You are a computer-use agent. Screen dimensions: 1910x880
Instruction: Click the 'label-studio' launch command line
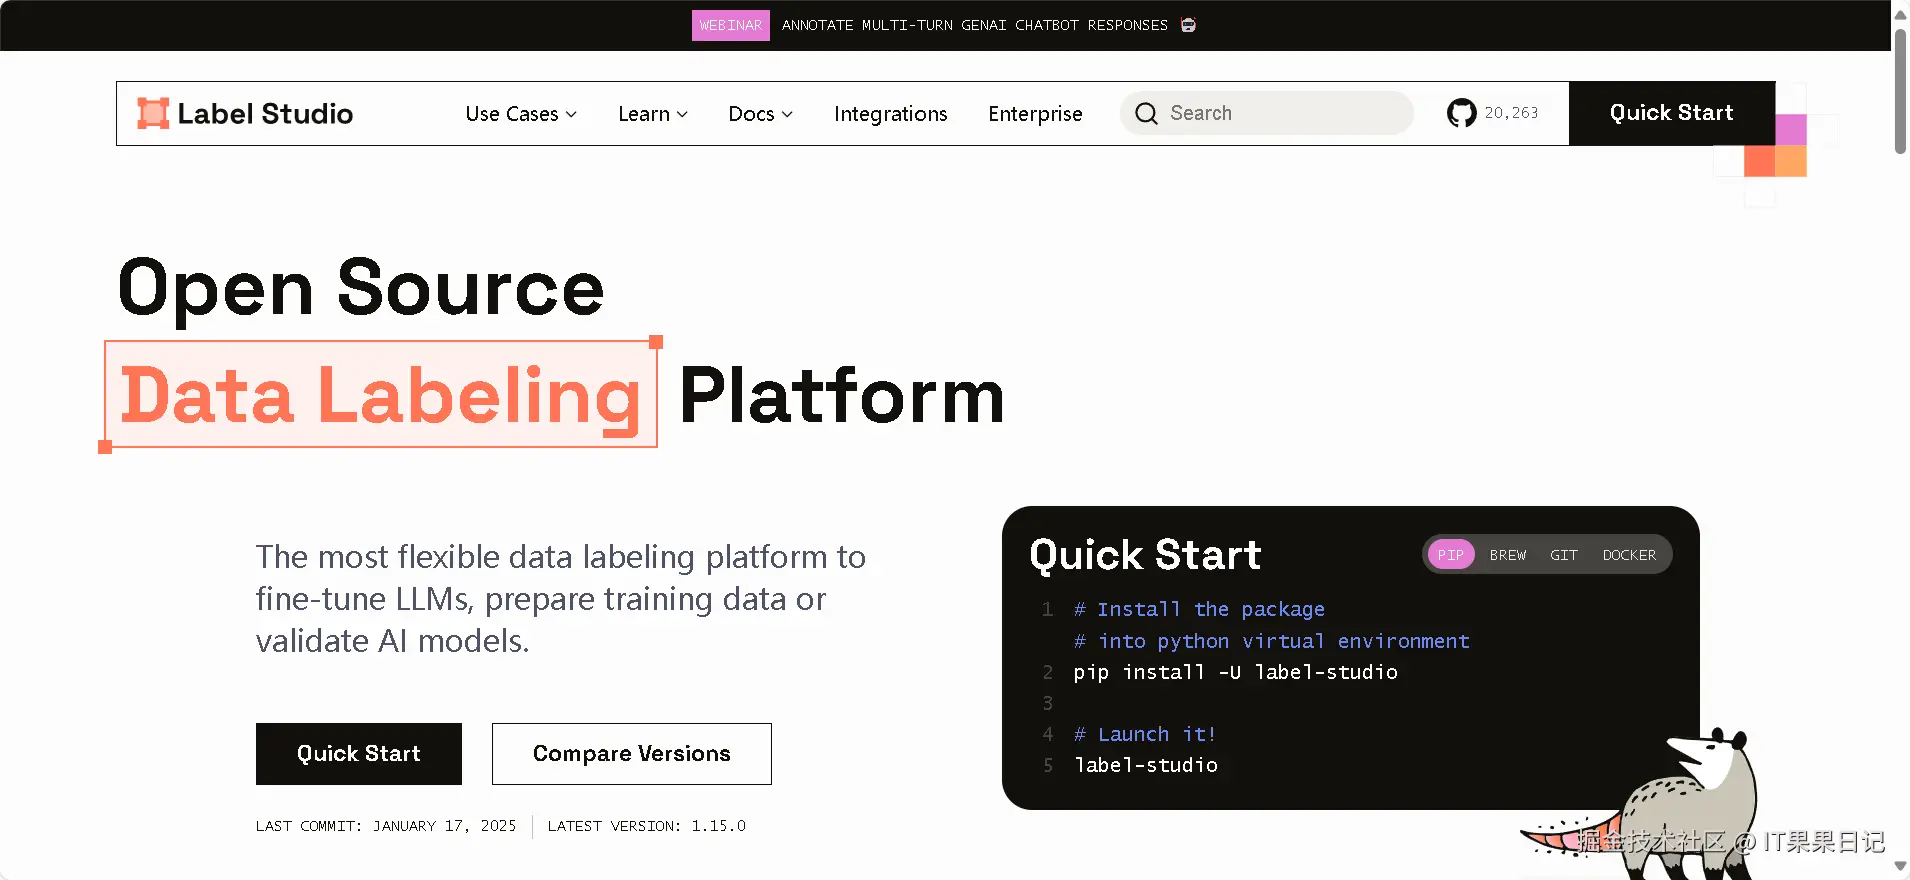(1146, 765)
